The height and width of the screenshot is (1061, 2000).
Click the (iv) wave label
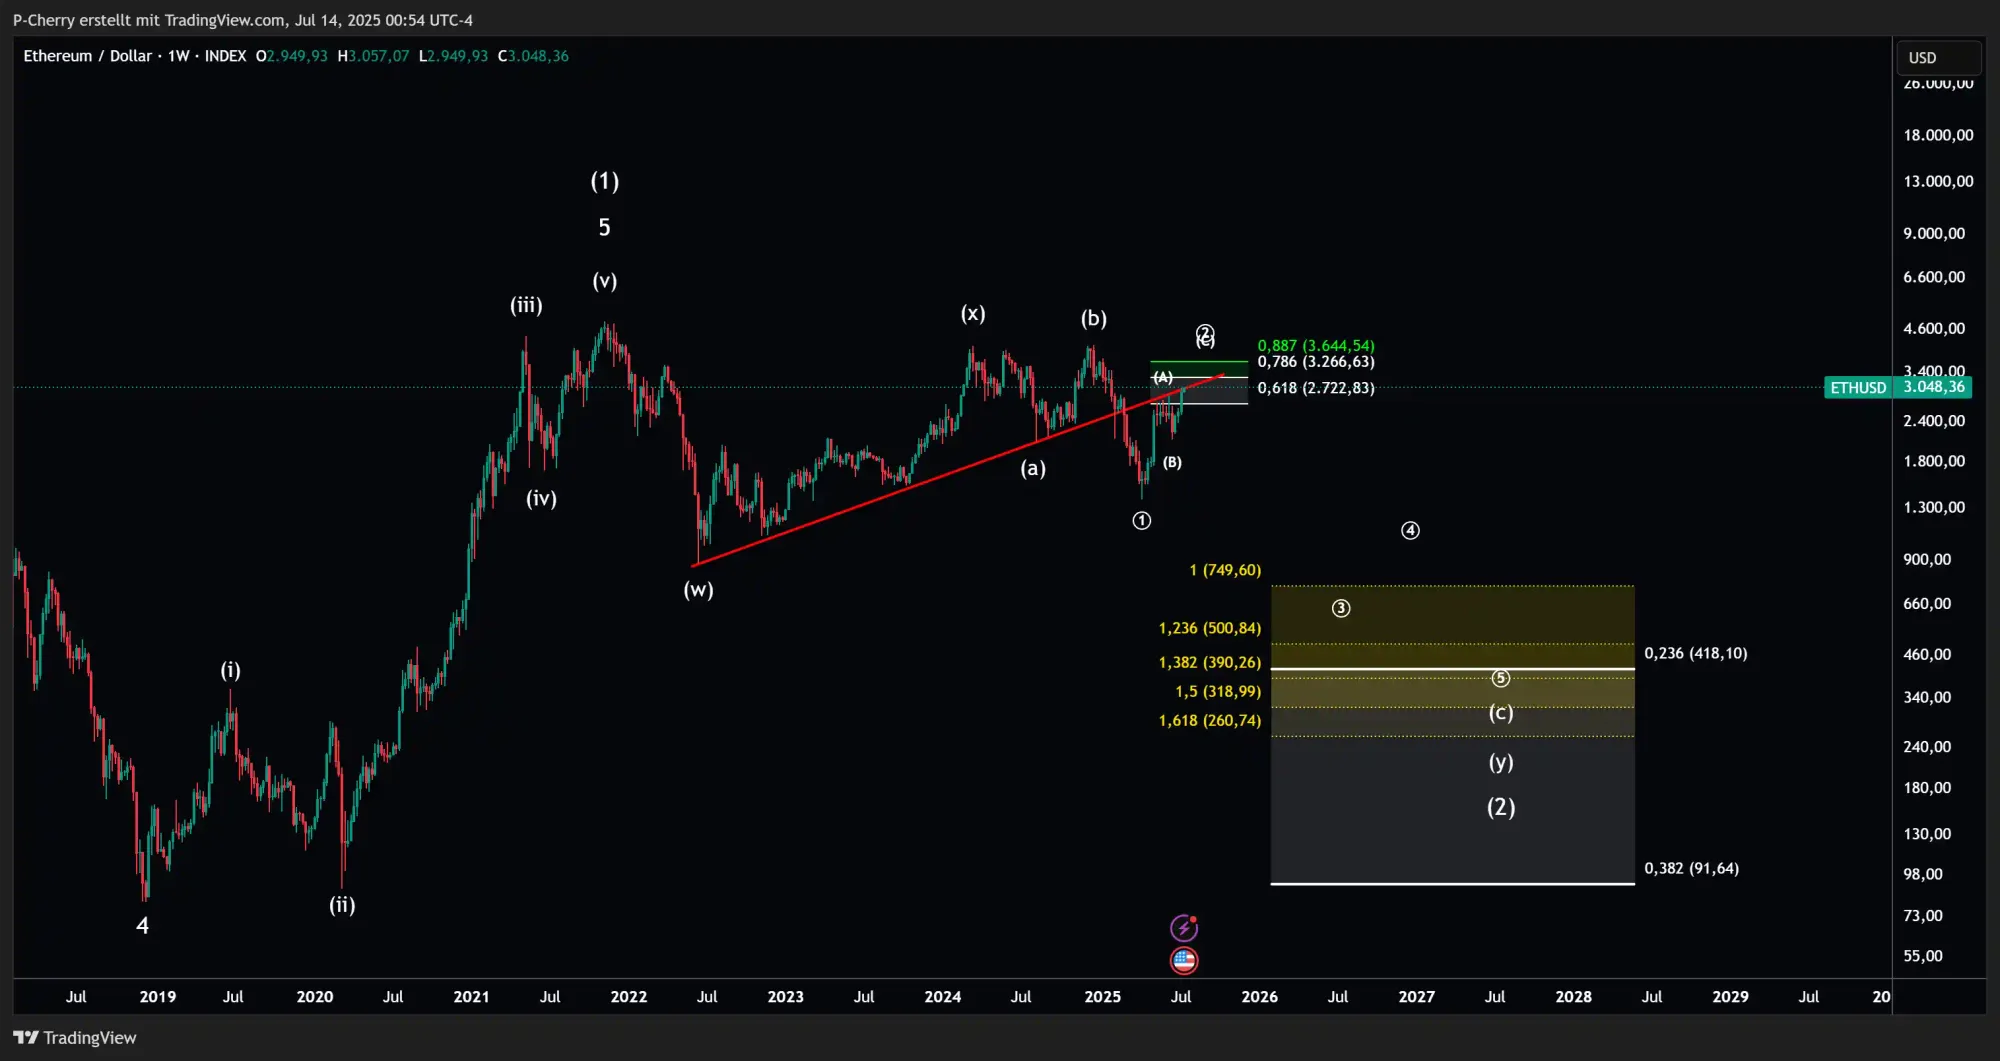pyautogui.click(x=541, y=498)
